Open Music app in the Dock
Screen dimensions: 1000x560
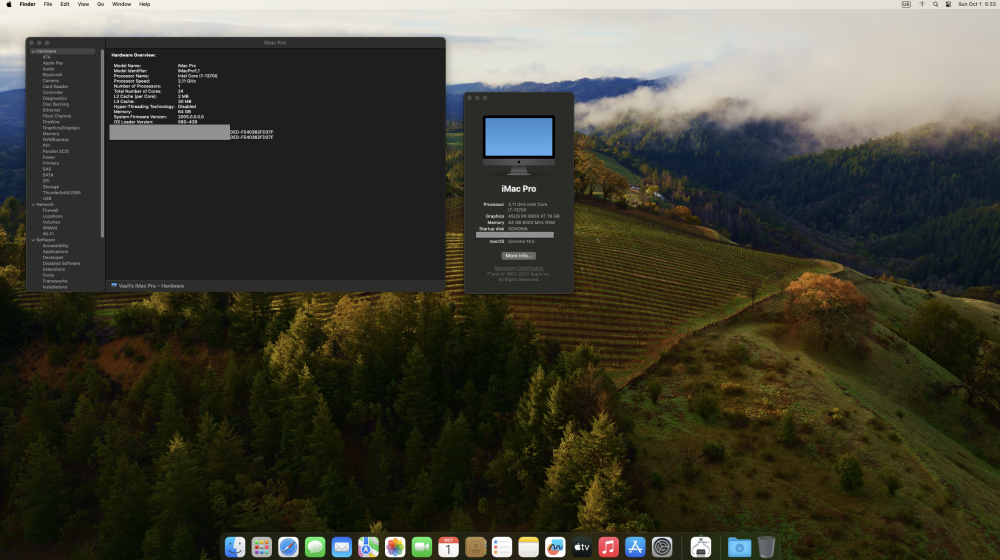(608, 547)
